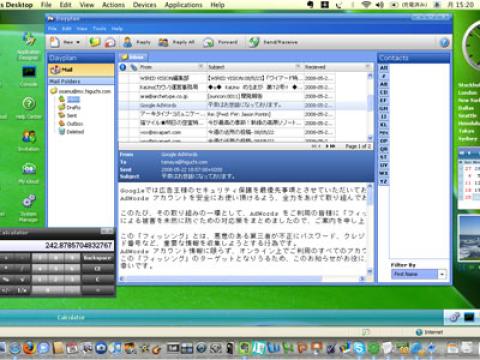Click the Wi-Fi icon in macOS menu bar
Image resolution: width=480 pixels, height=360 pixels.
pyautogui.click(x=366, y=5)
